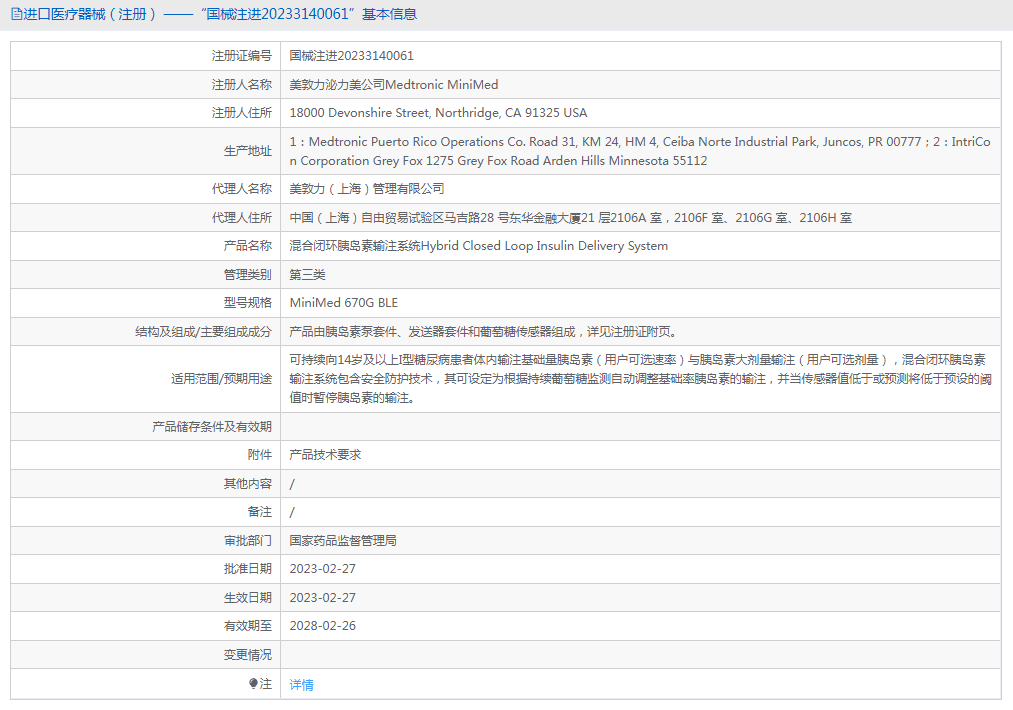This screenshot has height=710, width=1013.
Task: Click the 注册人住所 label
Action: [242, 113]
